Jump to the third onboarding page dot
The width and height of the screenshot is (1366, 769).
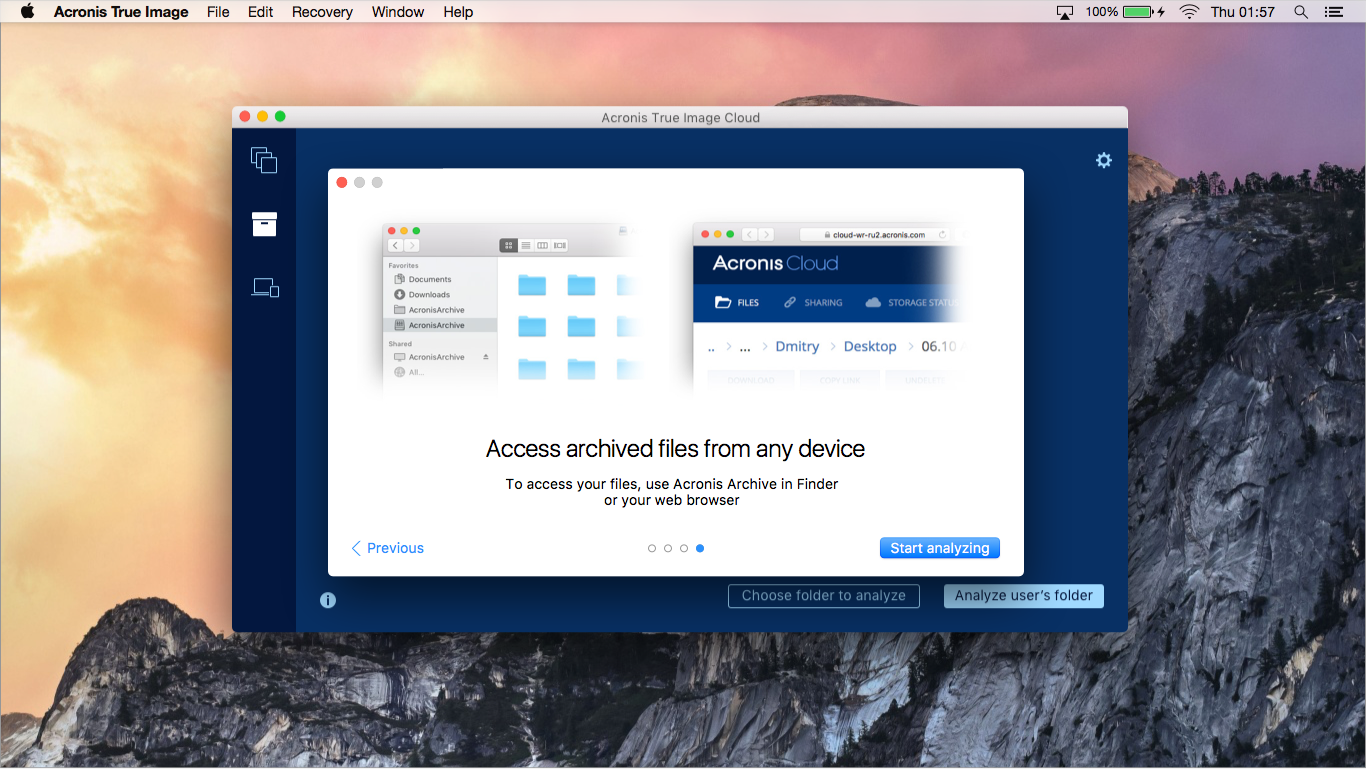pyautogui.click(x=684, y=548)
